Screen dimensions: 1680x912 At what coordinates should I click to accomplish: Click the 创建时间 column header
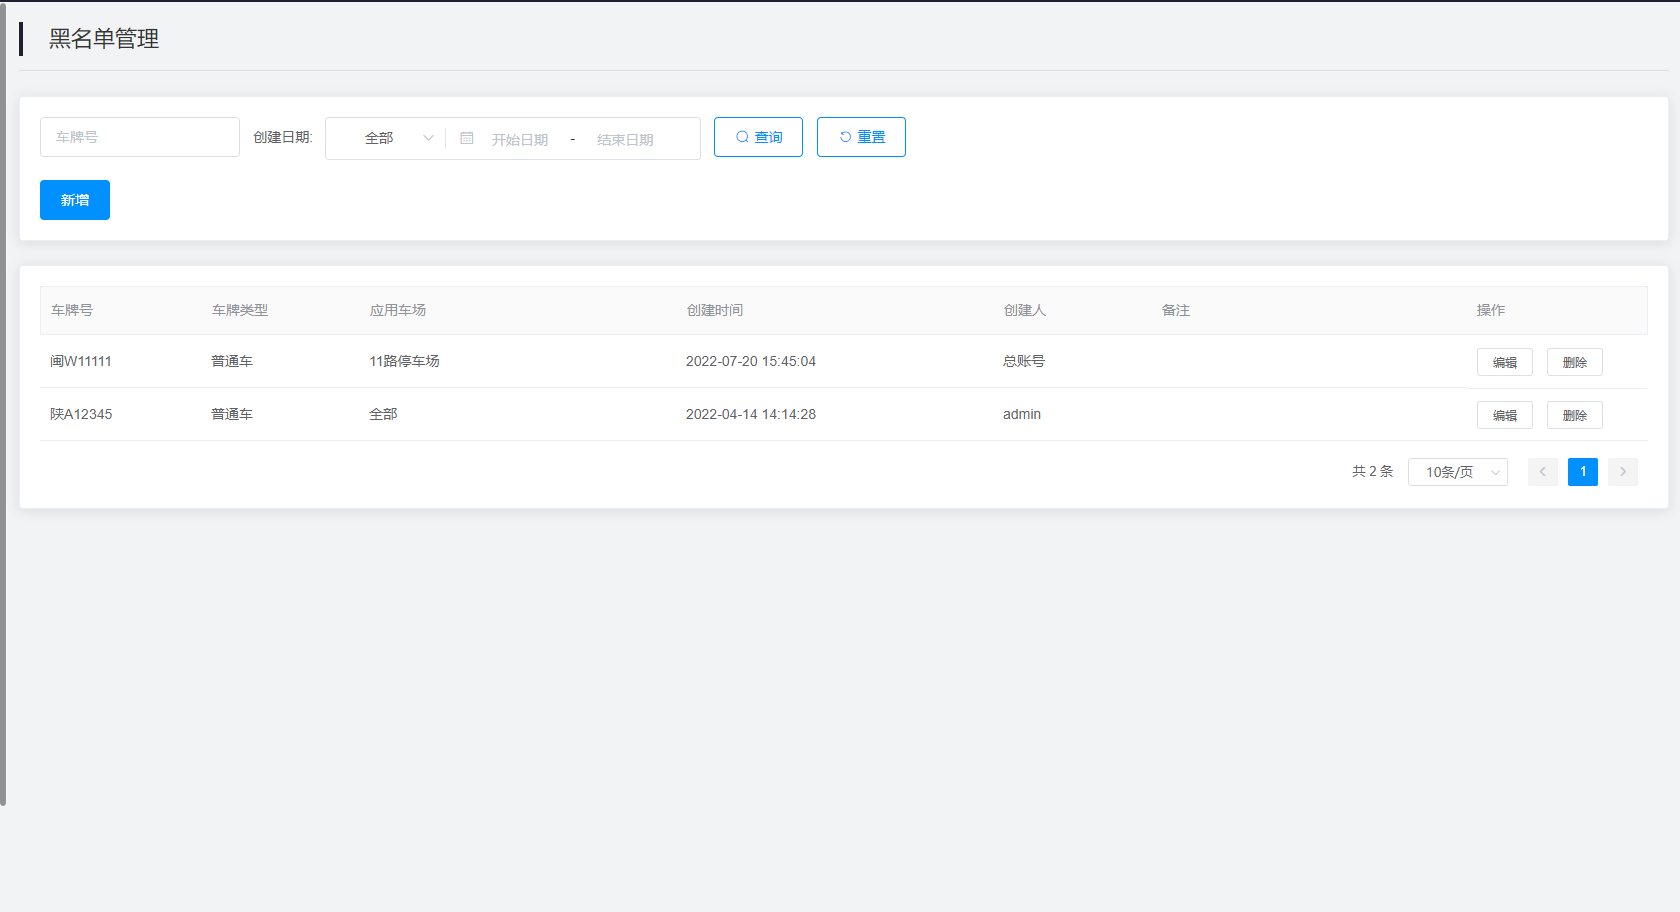(x=714, y=310)
